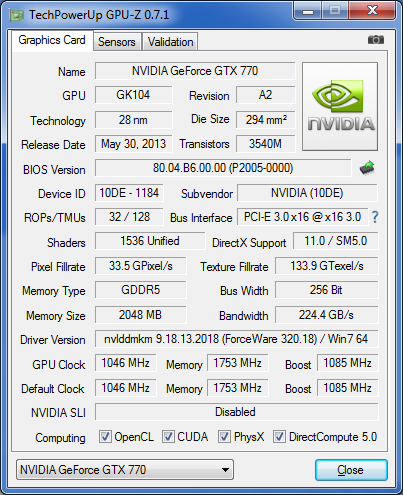The width and height of the screenshot is (403, 495).
Task: Click the NVIDIA SLI label
Action: click(x=58, y=413)
